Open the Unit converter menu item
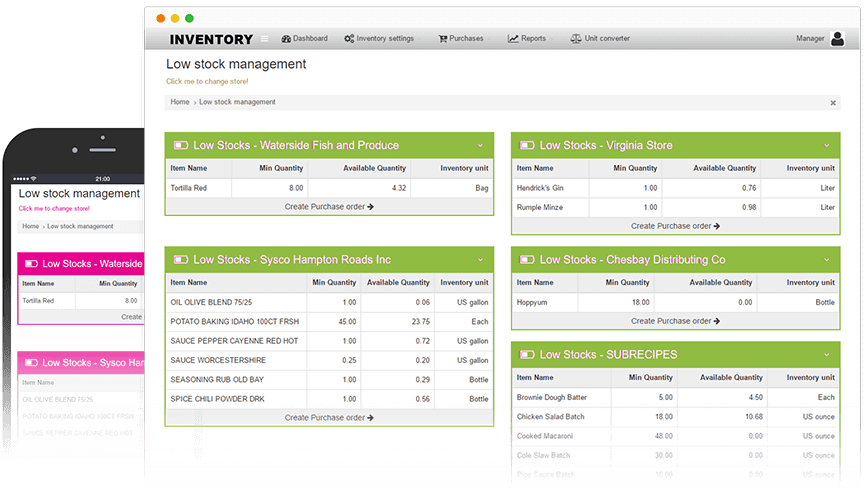The height and width of the screenshot is (488, 868). (601, 39)
